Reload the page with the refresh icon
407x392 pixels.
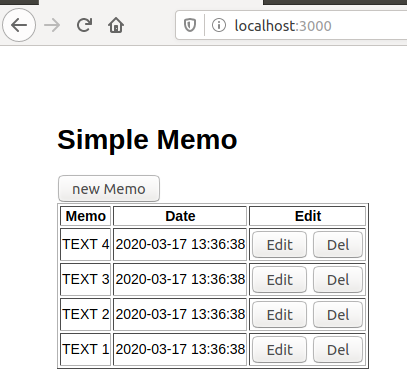click(x=84, y=25)
